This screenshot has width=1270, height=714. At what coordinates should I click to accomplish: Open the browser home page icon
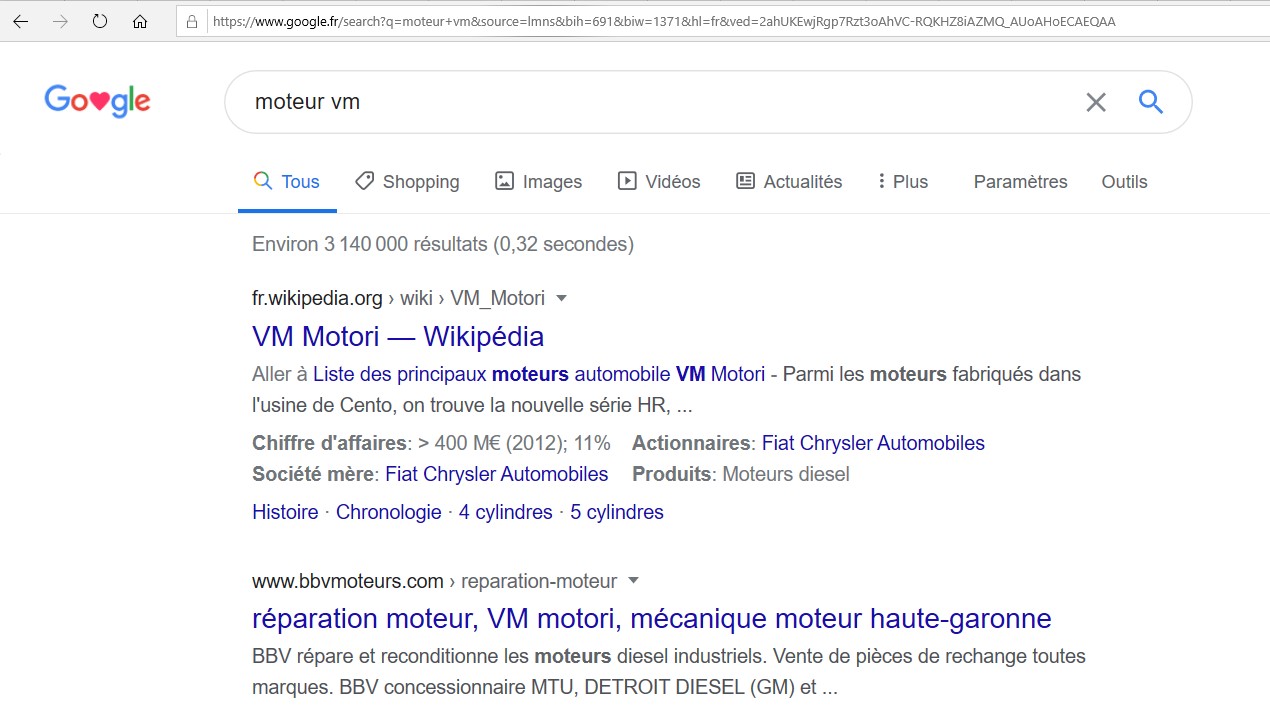pyautogui.click(x=140, y=21)
